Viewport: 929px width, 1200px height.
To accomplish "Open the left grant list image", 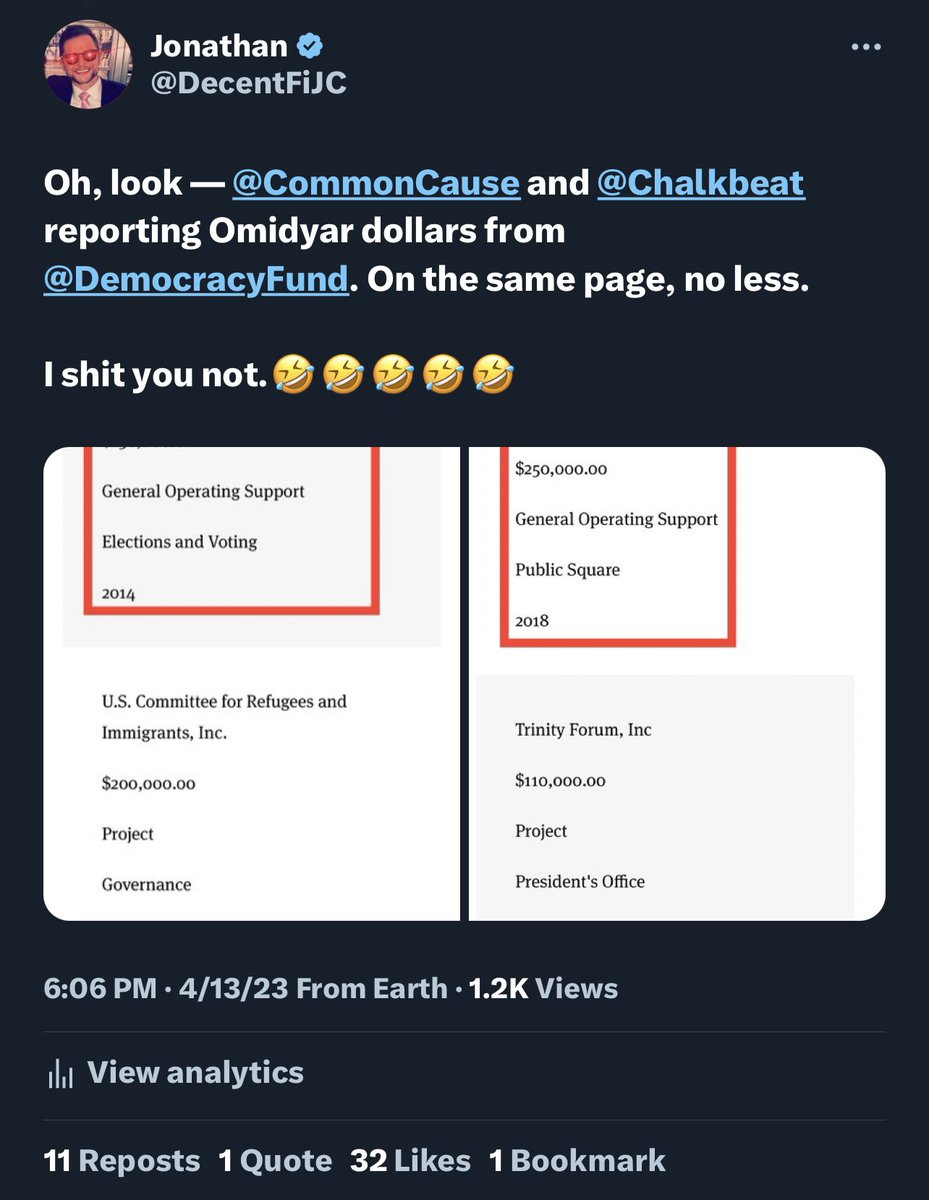I will pos(251,684).
